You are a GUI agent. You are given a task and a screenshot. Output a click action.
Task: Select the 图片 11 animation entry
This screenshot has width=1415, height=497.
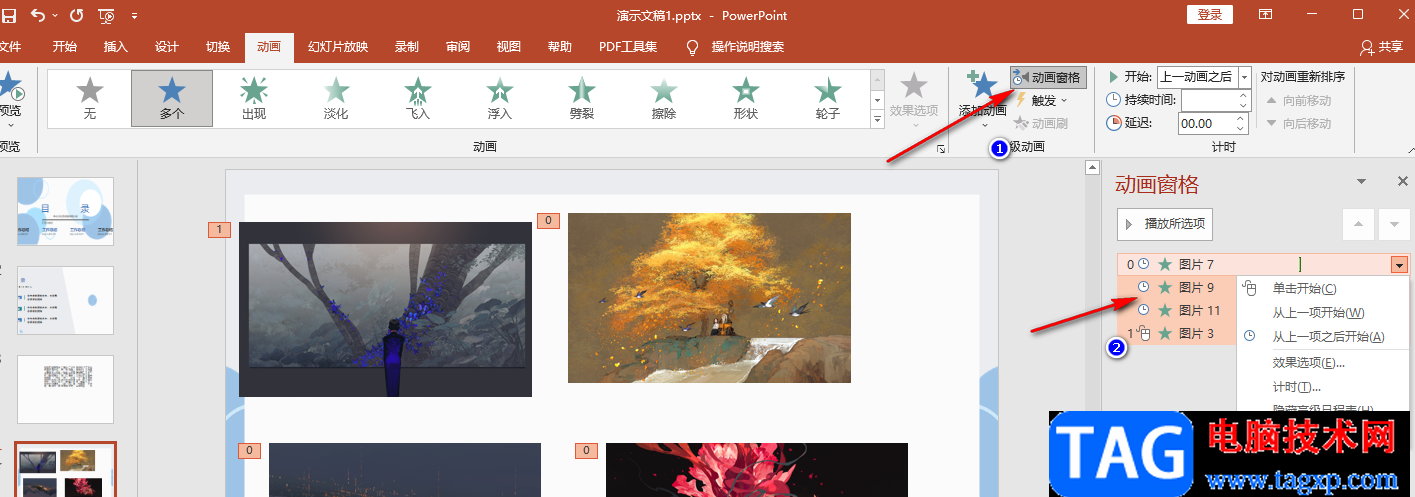[1178, 311]
